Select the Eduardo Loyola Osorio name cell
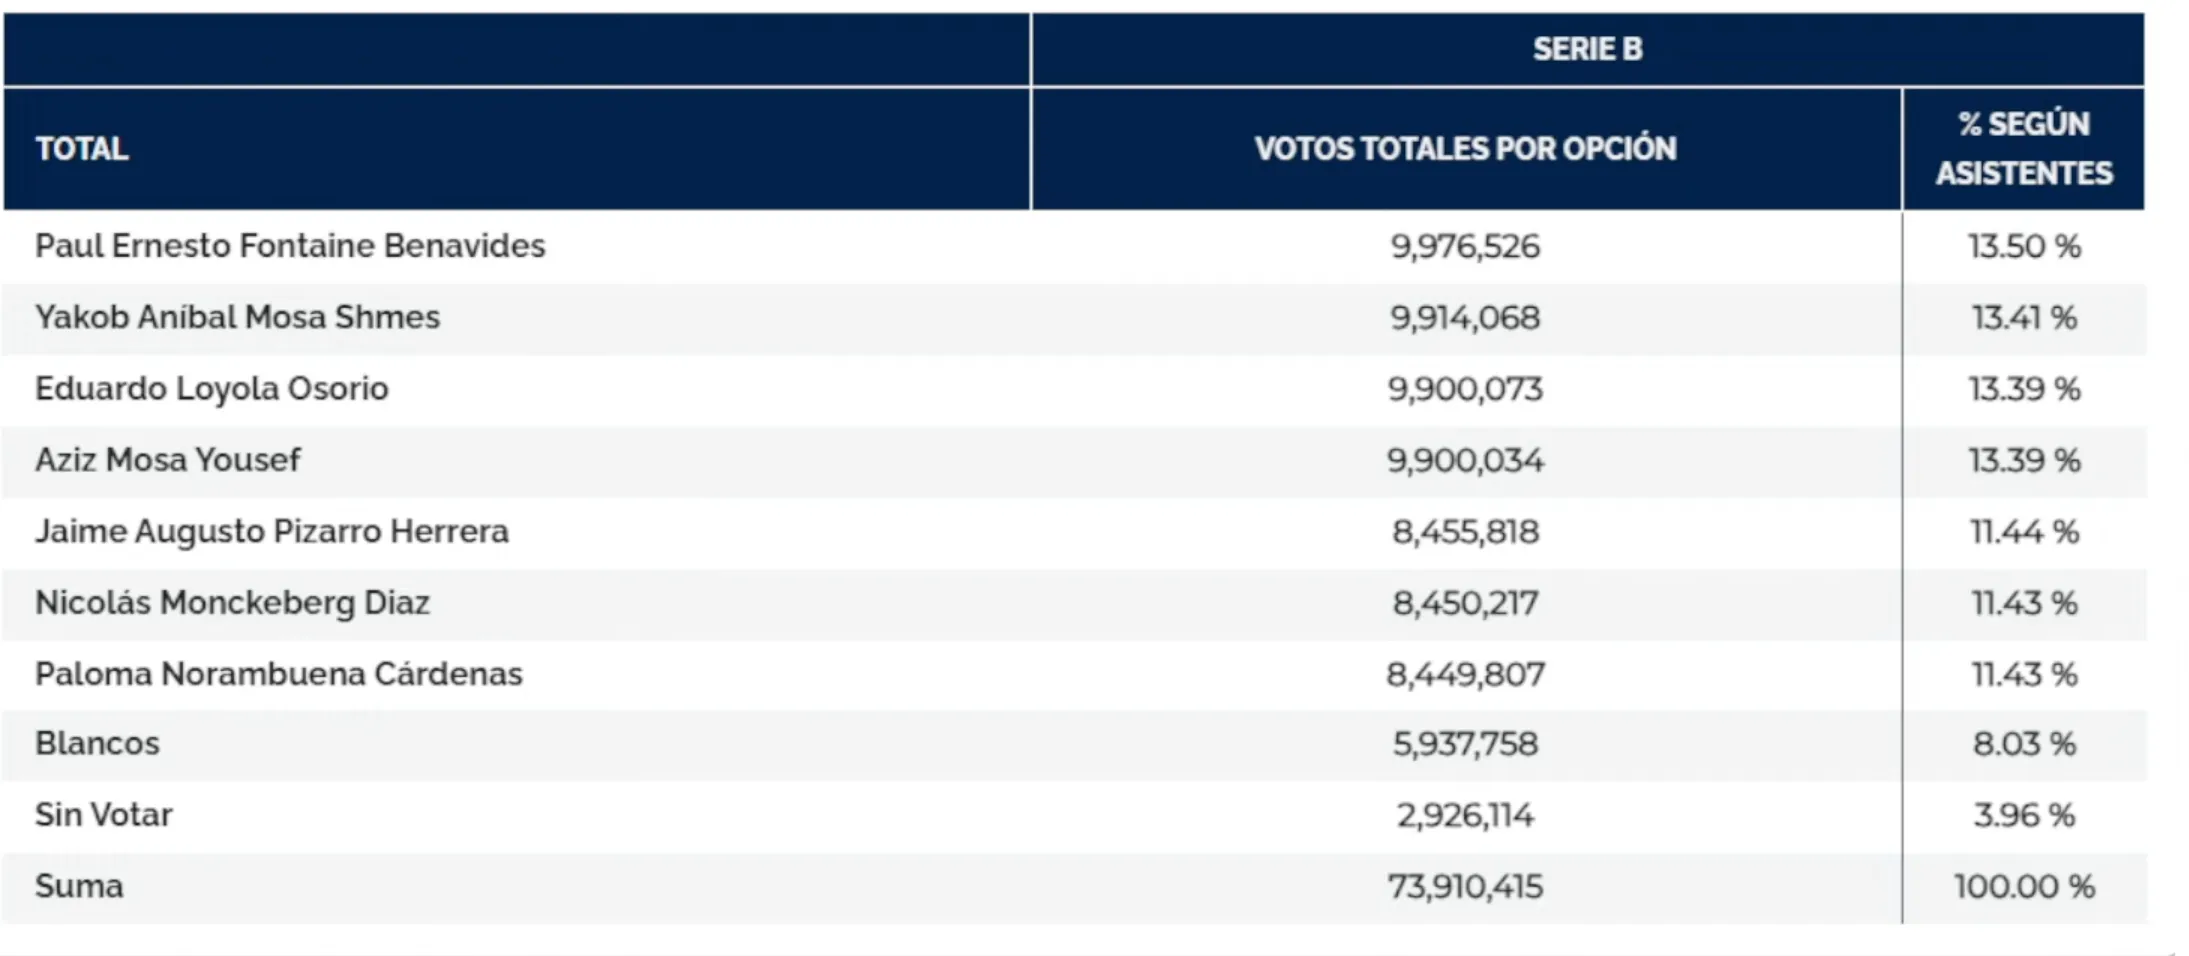Screen dimensions: 2189x956 pos(211,388)
